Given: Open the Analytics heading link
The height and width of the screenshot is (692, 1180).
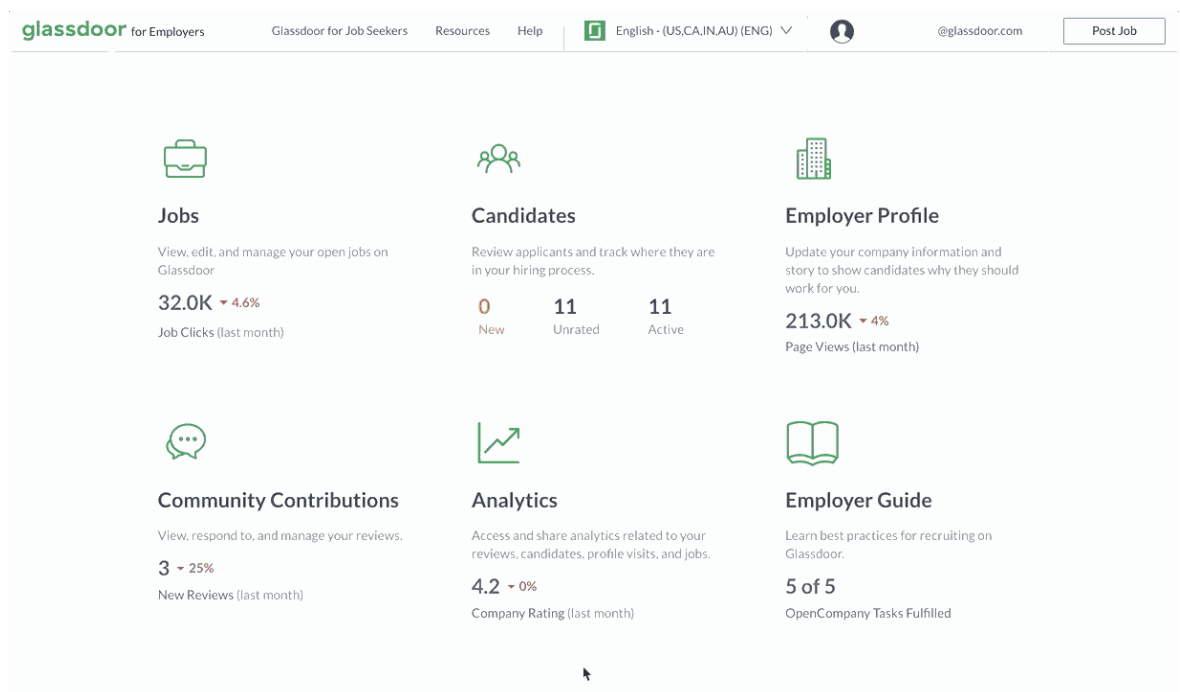Looking at the screenshot, I should point(514,500).
